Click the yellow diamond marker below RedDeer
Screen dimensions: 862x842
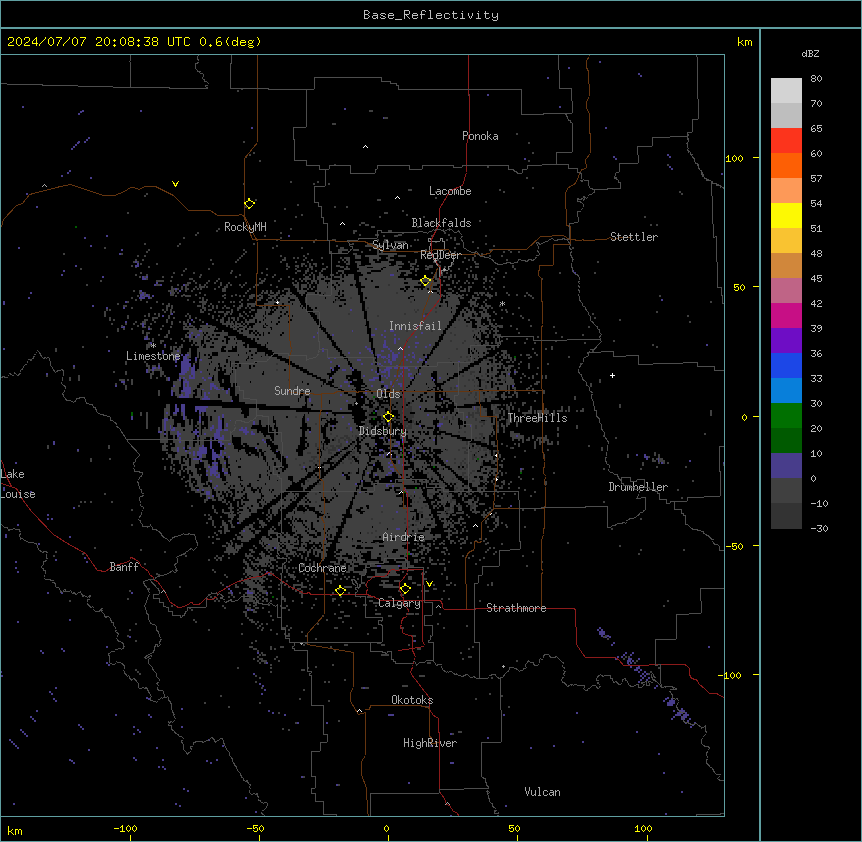click(426, 281)
